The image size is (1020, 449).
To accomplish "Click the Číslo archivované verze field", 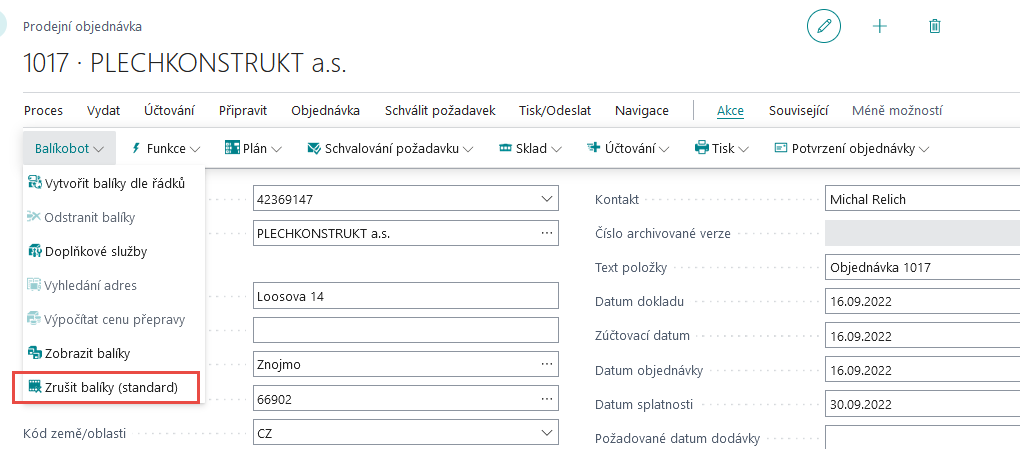I will point(922,233).
